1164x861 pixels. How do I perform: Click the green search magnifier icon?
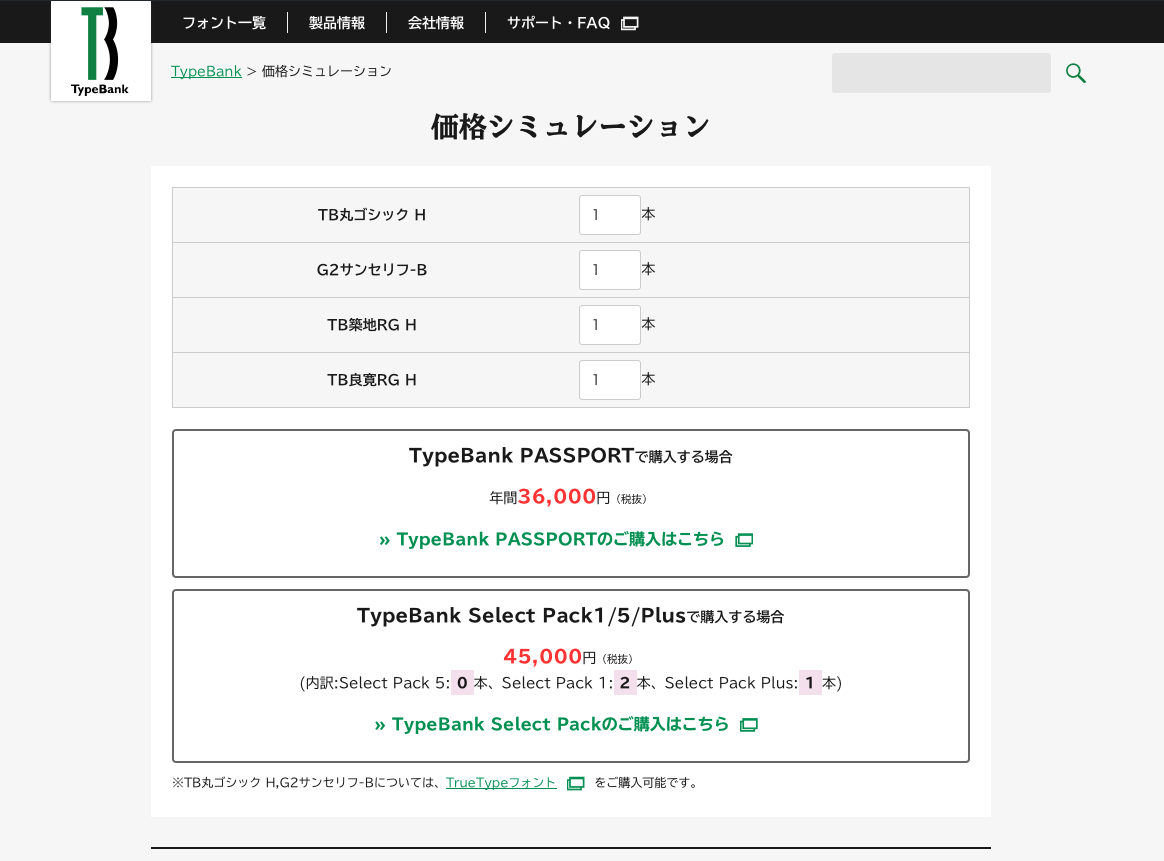coord(1076,73)
